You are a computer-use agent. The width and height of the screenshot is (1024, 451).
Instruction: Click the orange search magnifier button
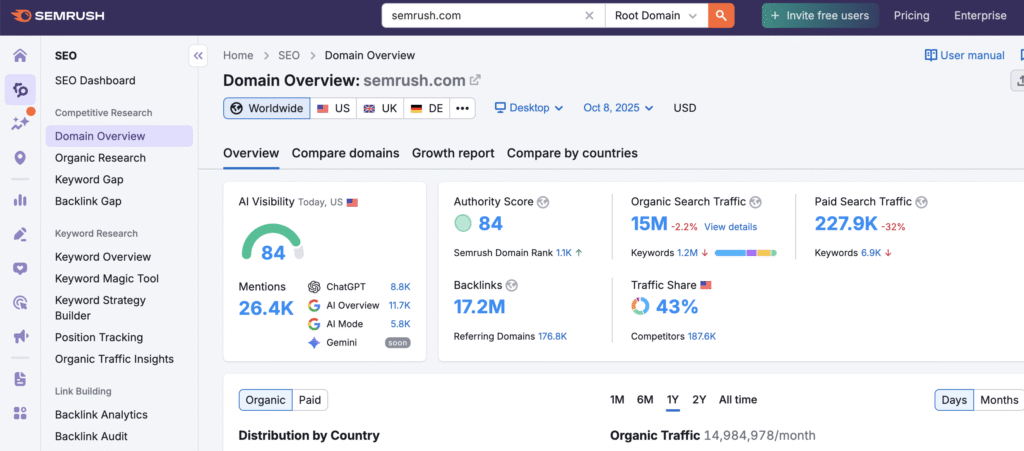pyautogui.click(x=721, y=15)
